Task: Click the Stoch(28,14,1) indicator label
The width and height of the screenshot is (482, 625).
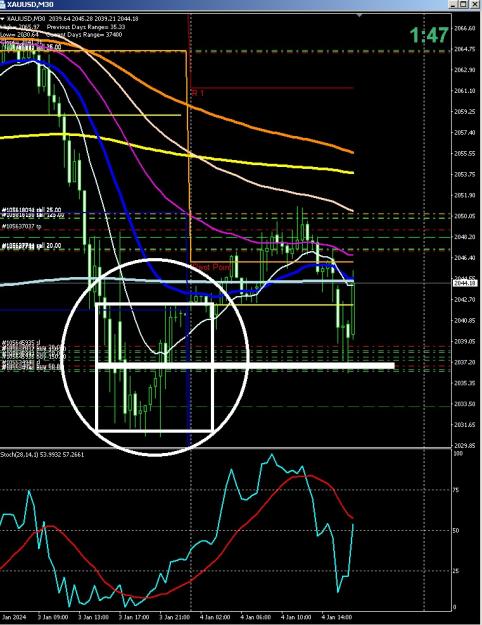Action: click(x=42, y=454)
